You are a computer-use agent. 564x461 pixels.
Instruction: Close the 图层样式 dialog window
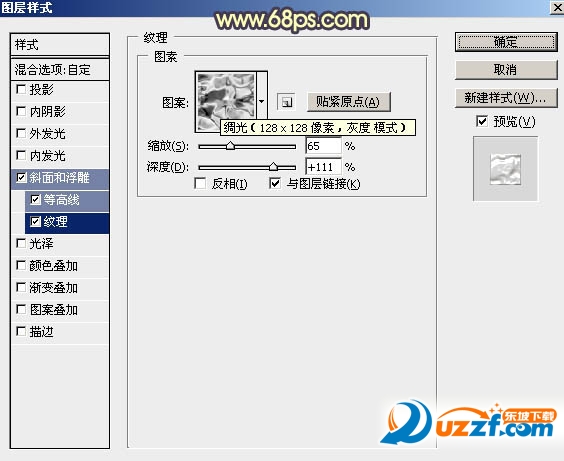pyautogui.click(x=558, y=7)
